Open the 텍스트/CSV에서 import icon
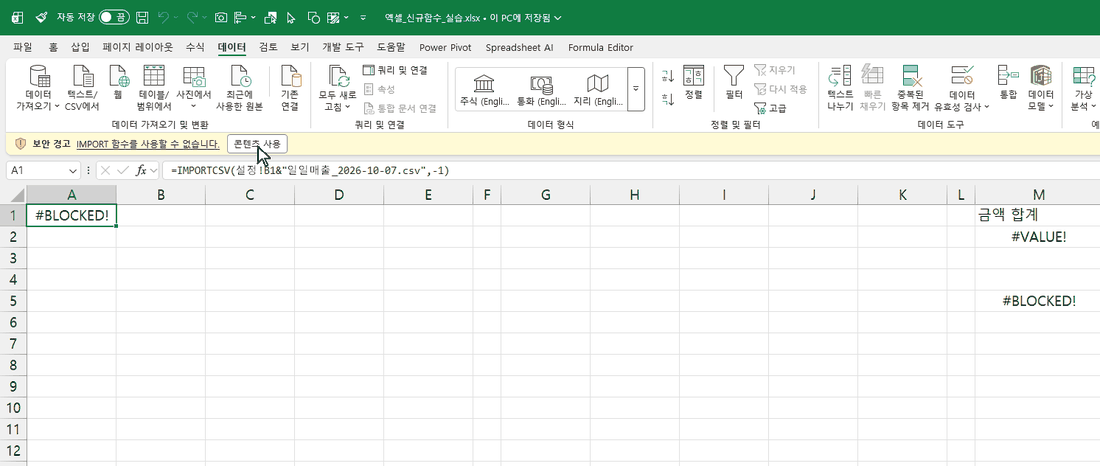1100x466 pixels. 82,88
